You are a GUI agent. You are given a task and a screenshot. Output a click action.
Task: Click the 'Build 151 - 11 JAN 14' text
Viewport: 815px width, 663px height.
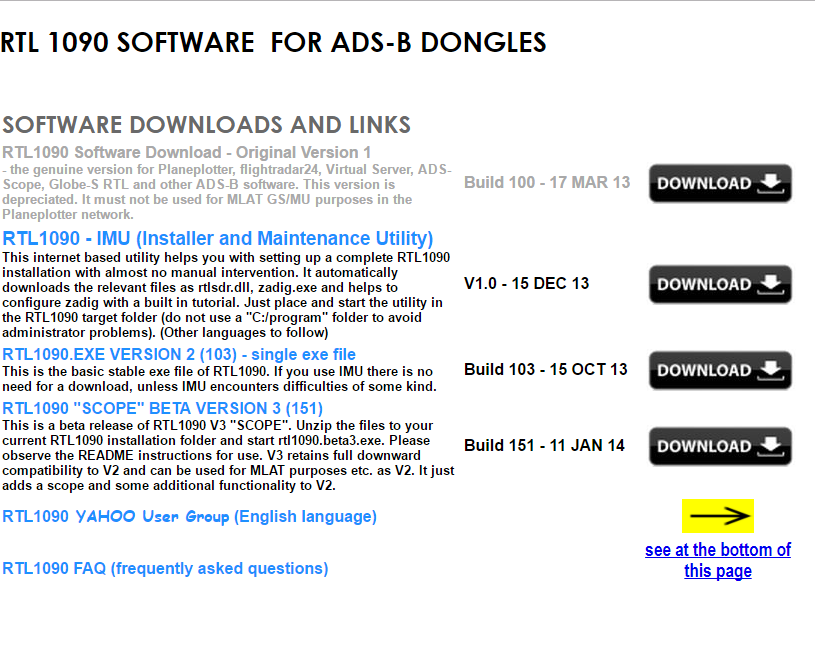(544, 445)
